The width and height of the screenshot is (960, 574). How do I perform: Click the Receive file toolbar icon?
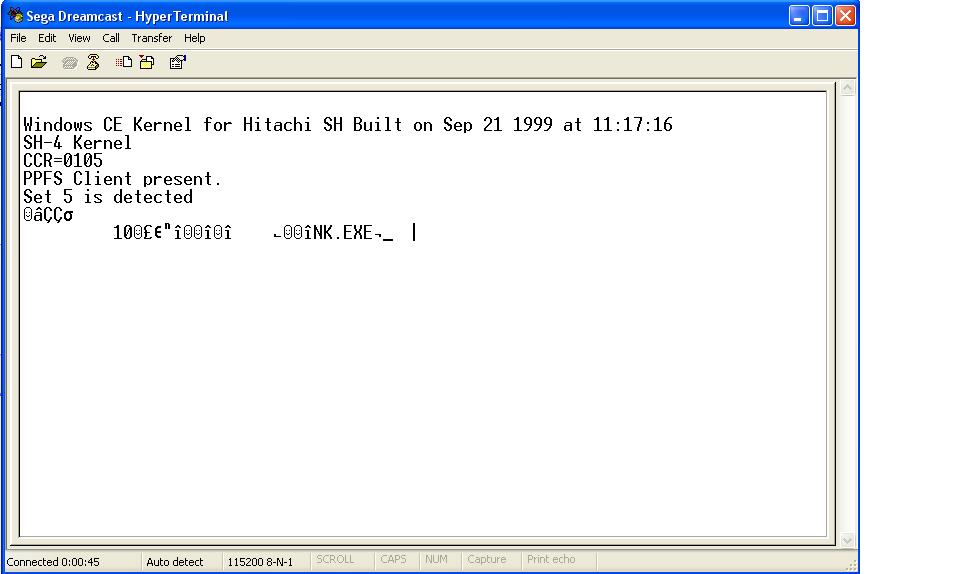[x=147, y=62]
